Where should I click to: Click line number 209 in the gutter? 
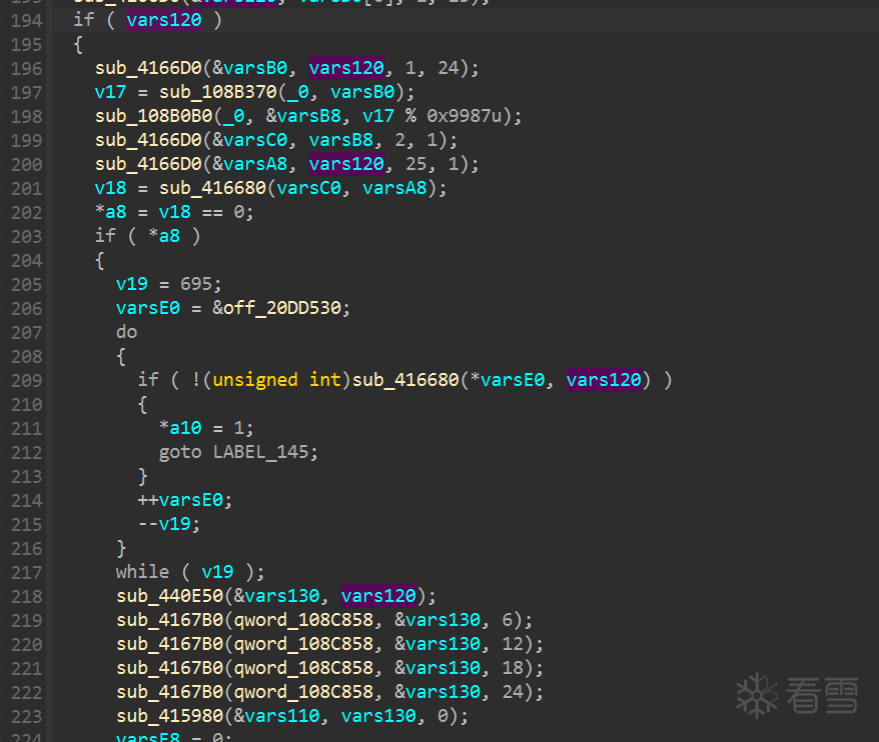tap(26, 381)
